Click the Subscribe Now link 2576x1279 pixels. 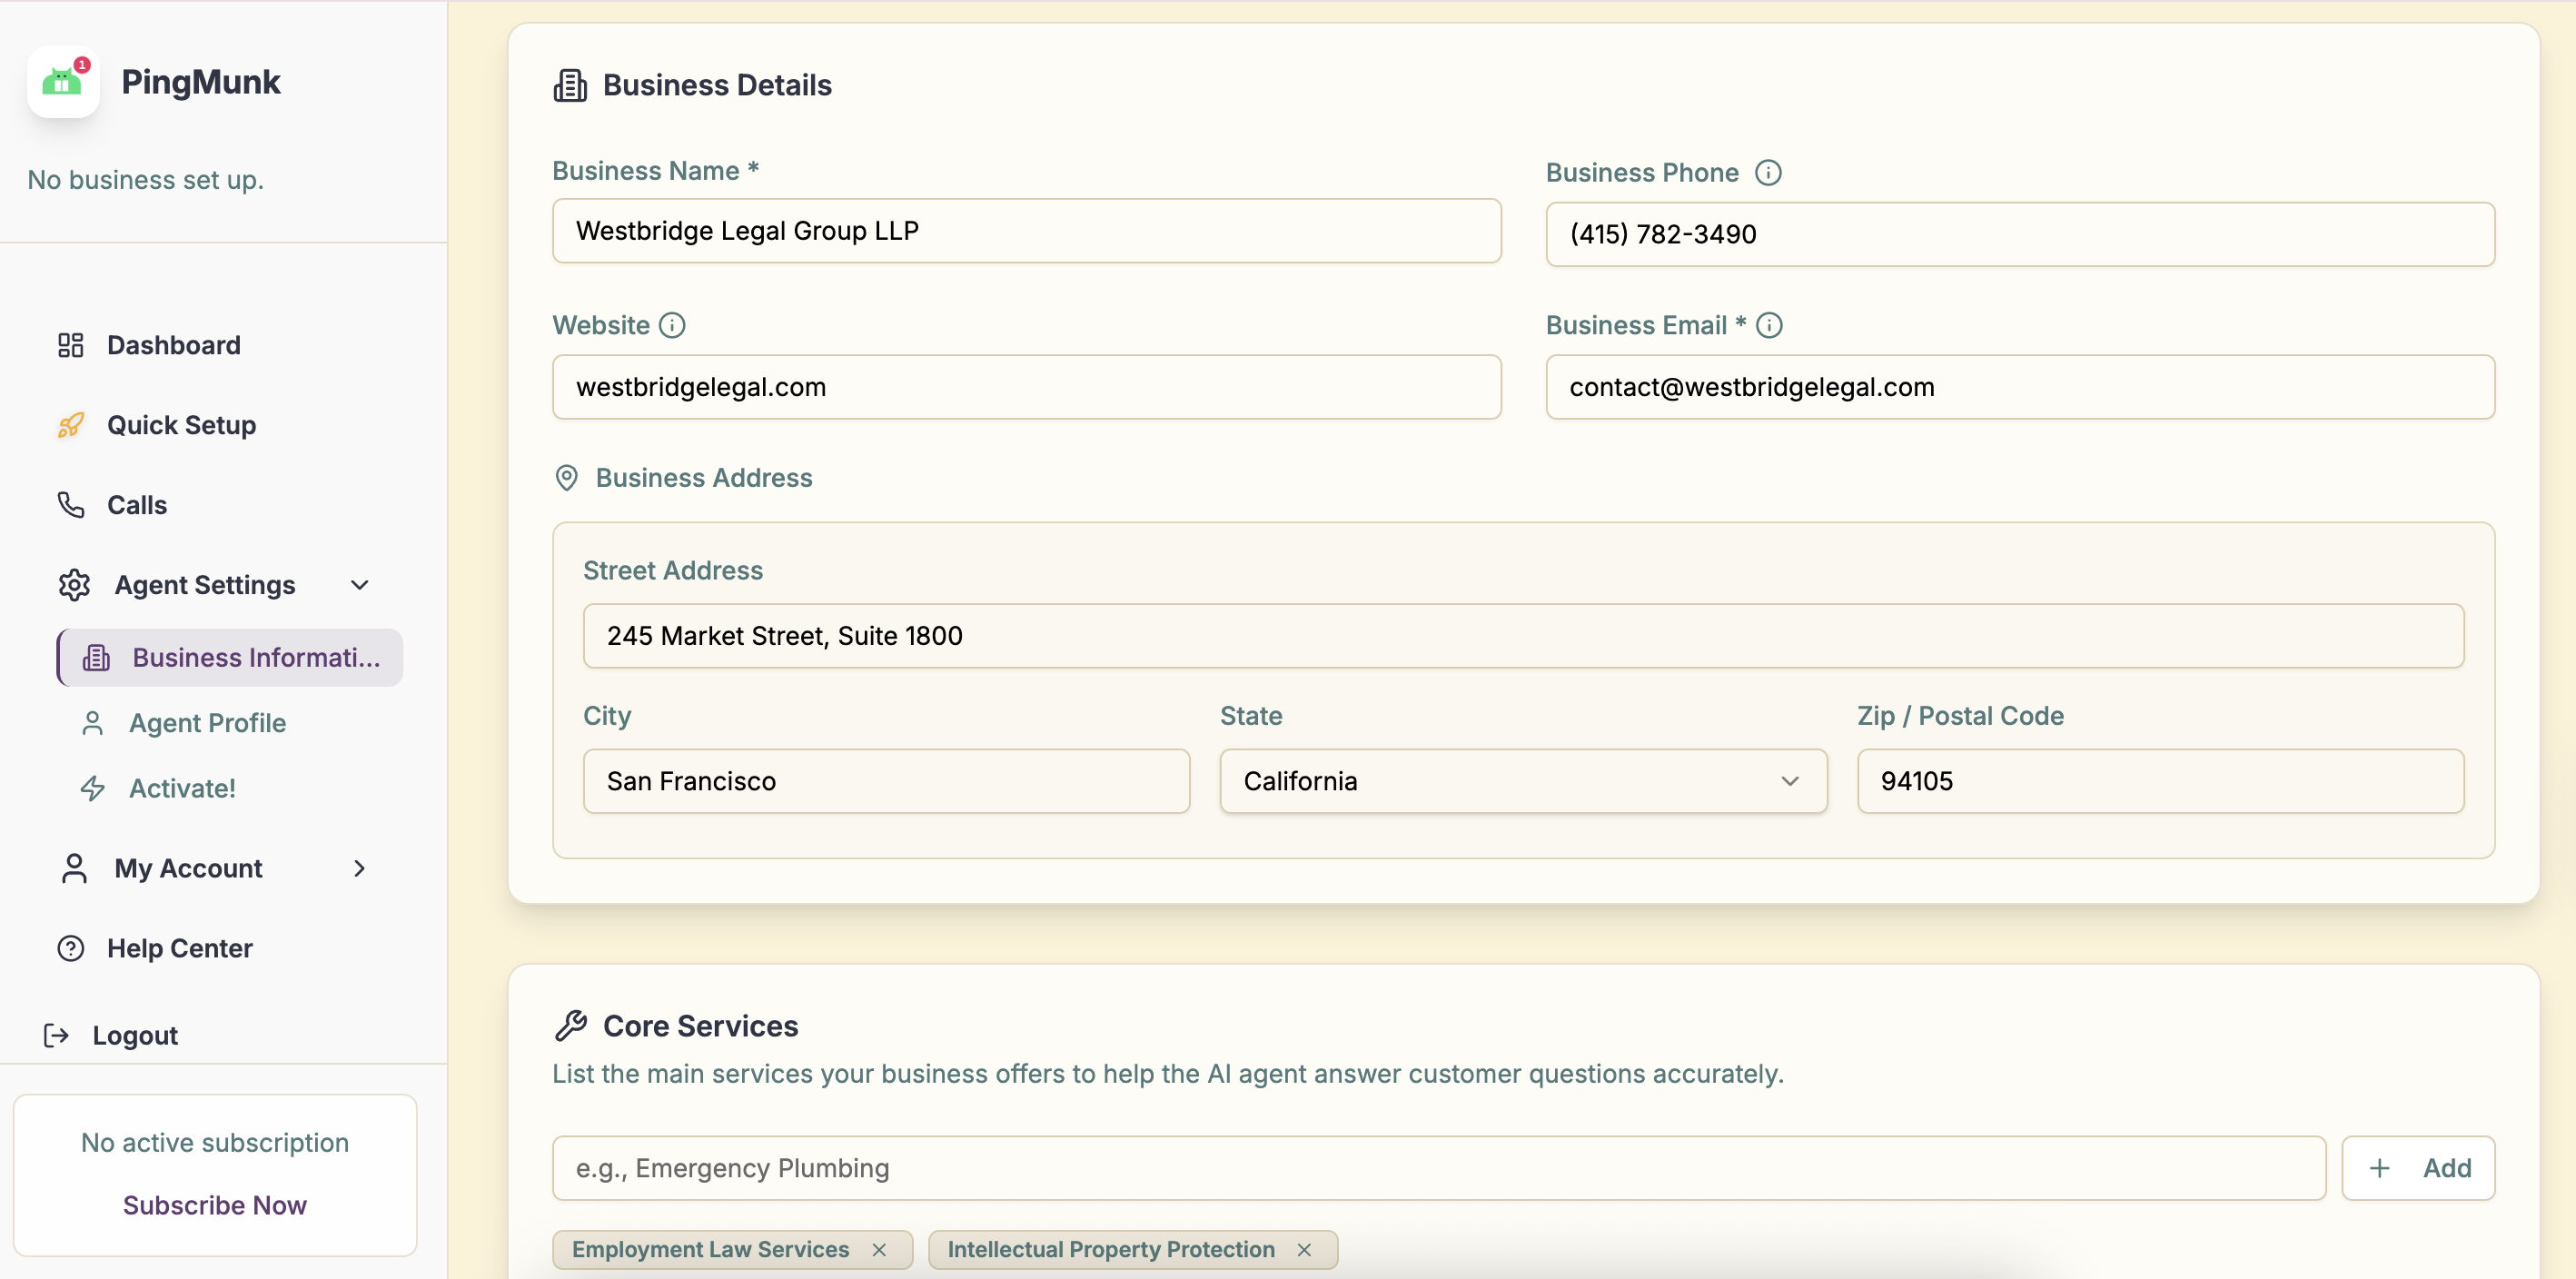pyautogui.click(x=214, y=1205)
